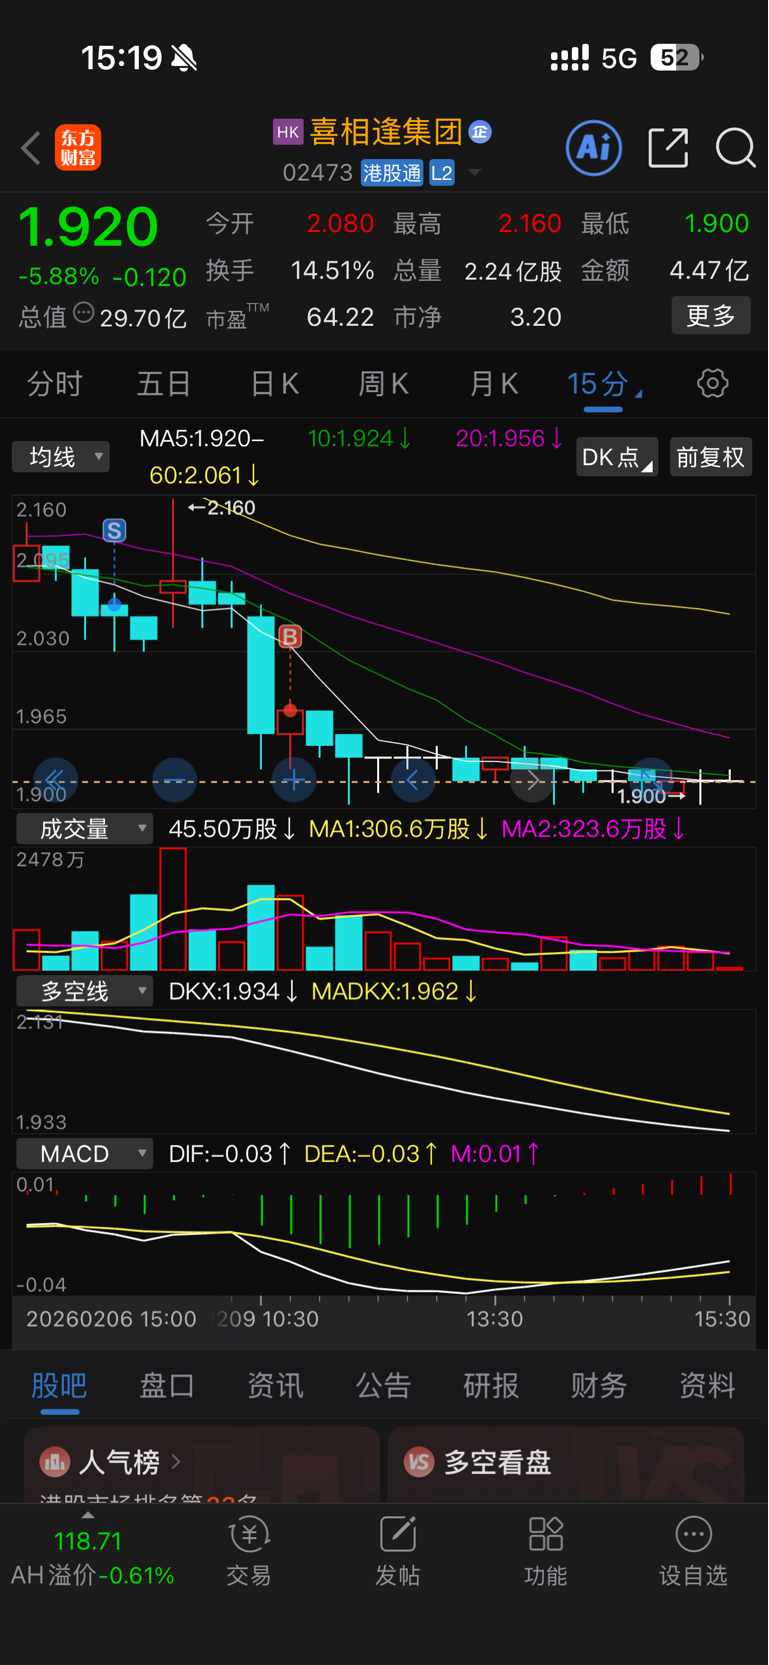The height and width of the screenshot is (1665, 769).
Task: Tap the back arrow icon
Action: coord(31,148)
